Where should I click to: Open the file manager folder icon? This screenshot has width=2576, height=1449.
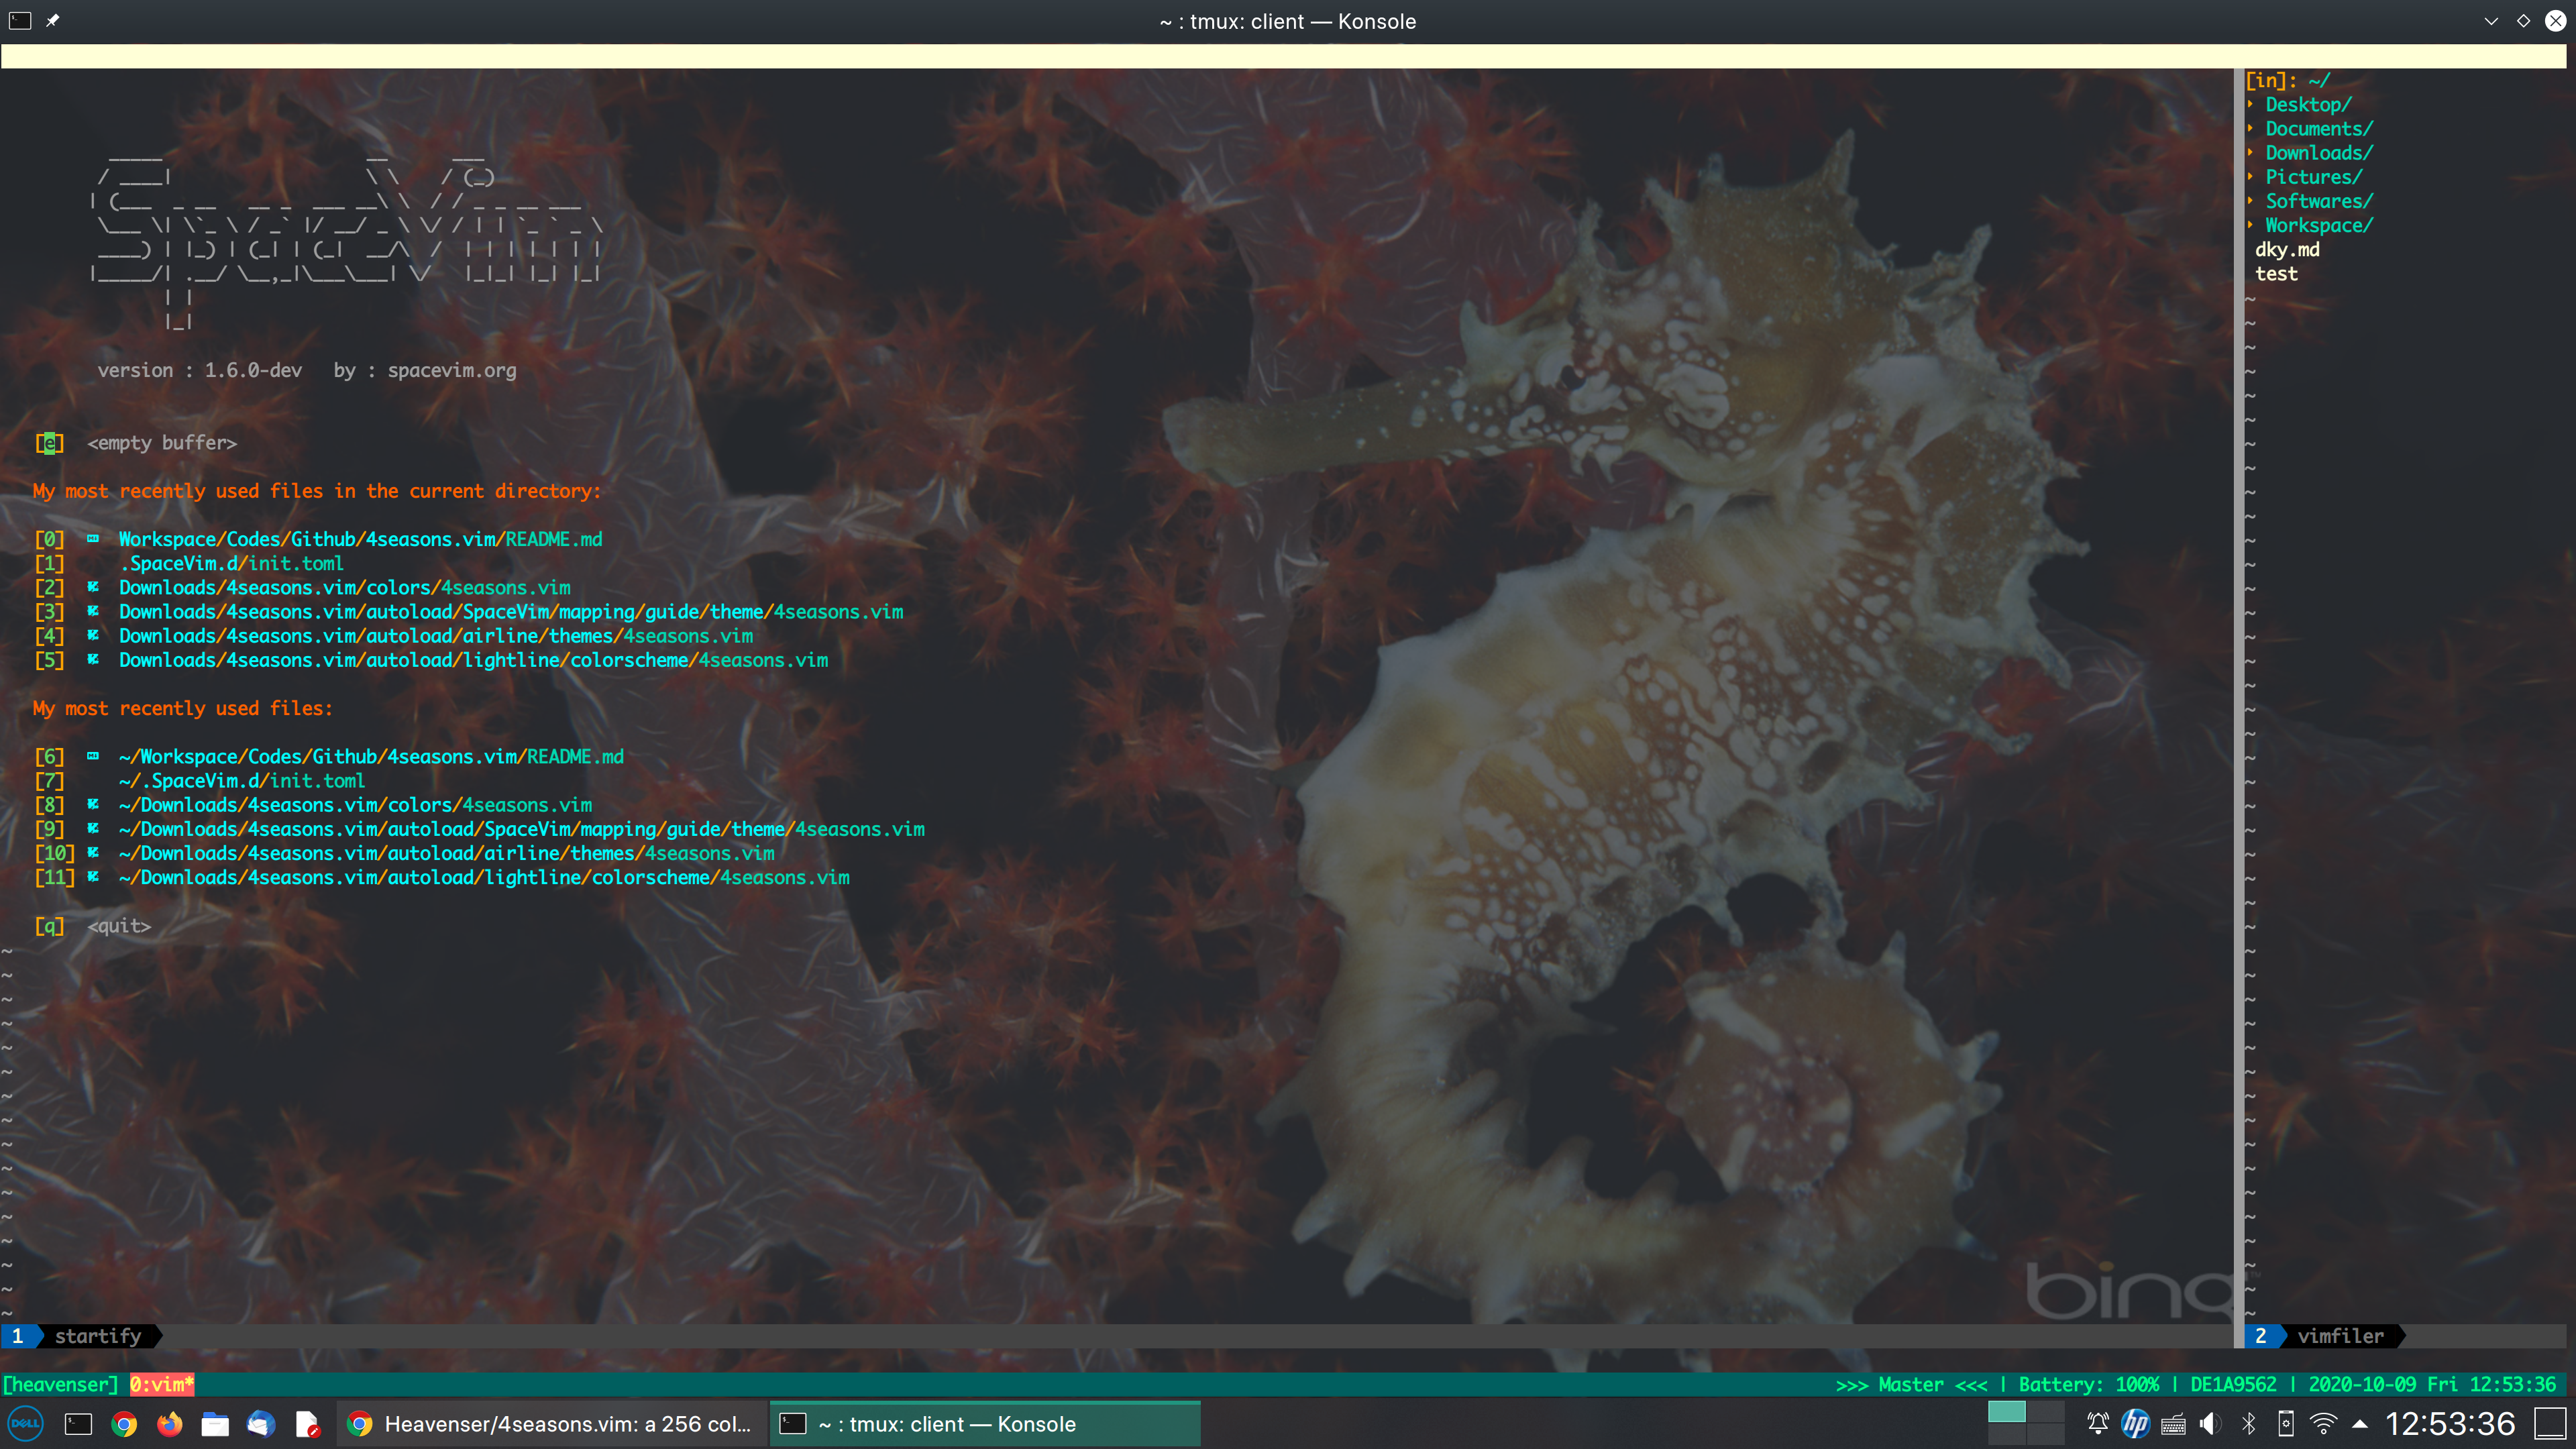tap(215, 1424)
